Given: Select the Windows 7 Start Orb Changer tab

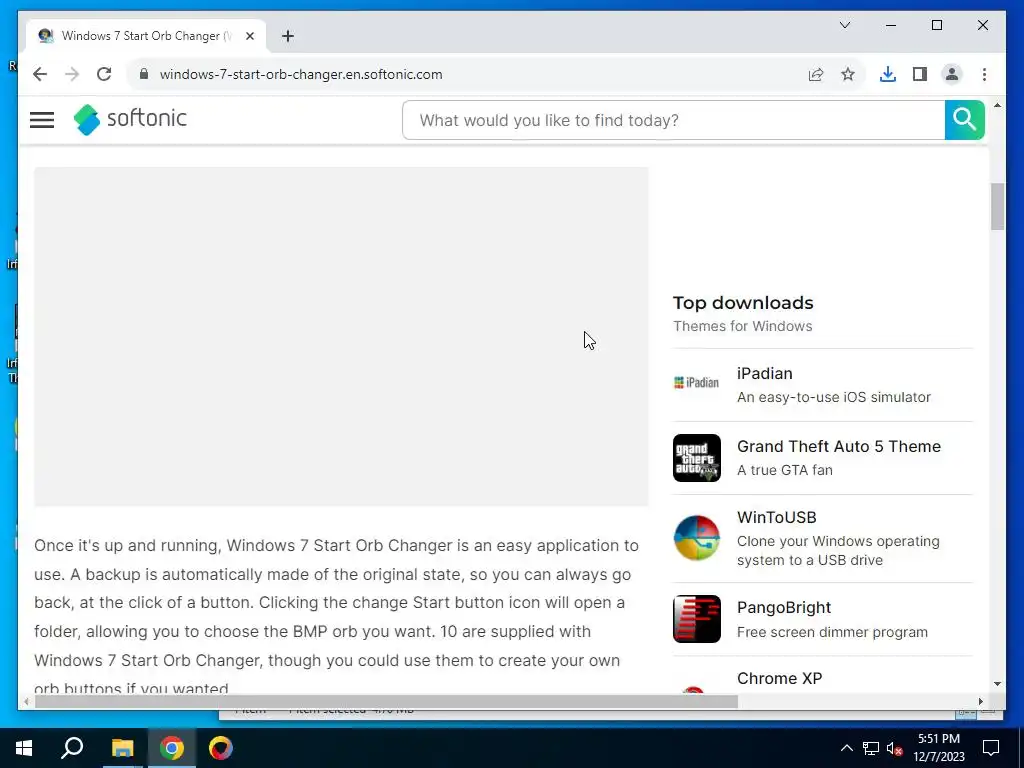Looking at the screenshot, I should pyautogui.click(x=146, y=36).
